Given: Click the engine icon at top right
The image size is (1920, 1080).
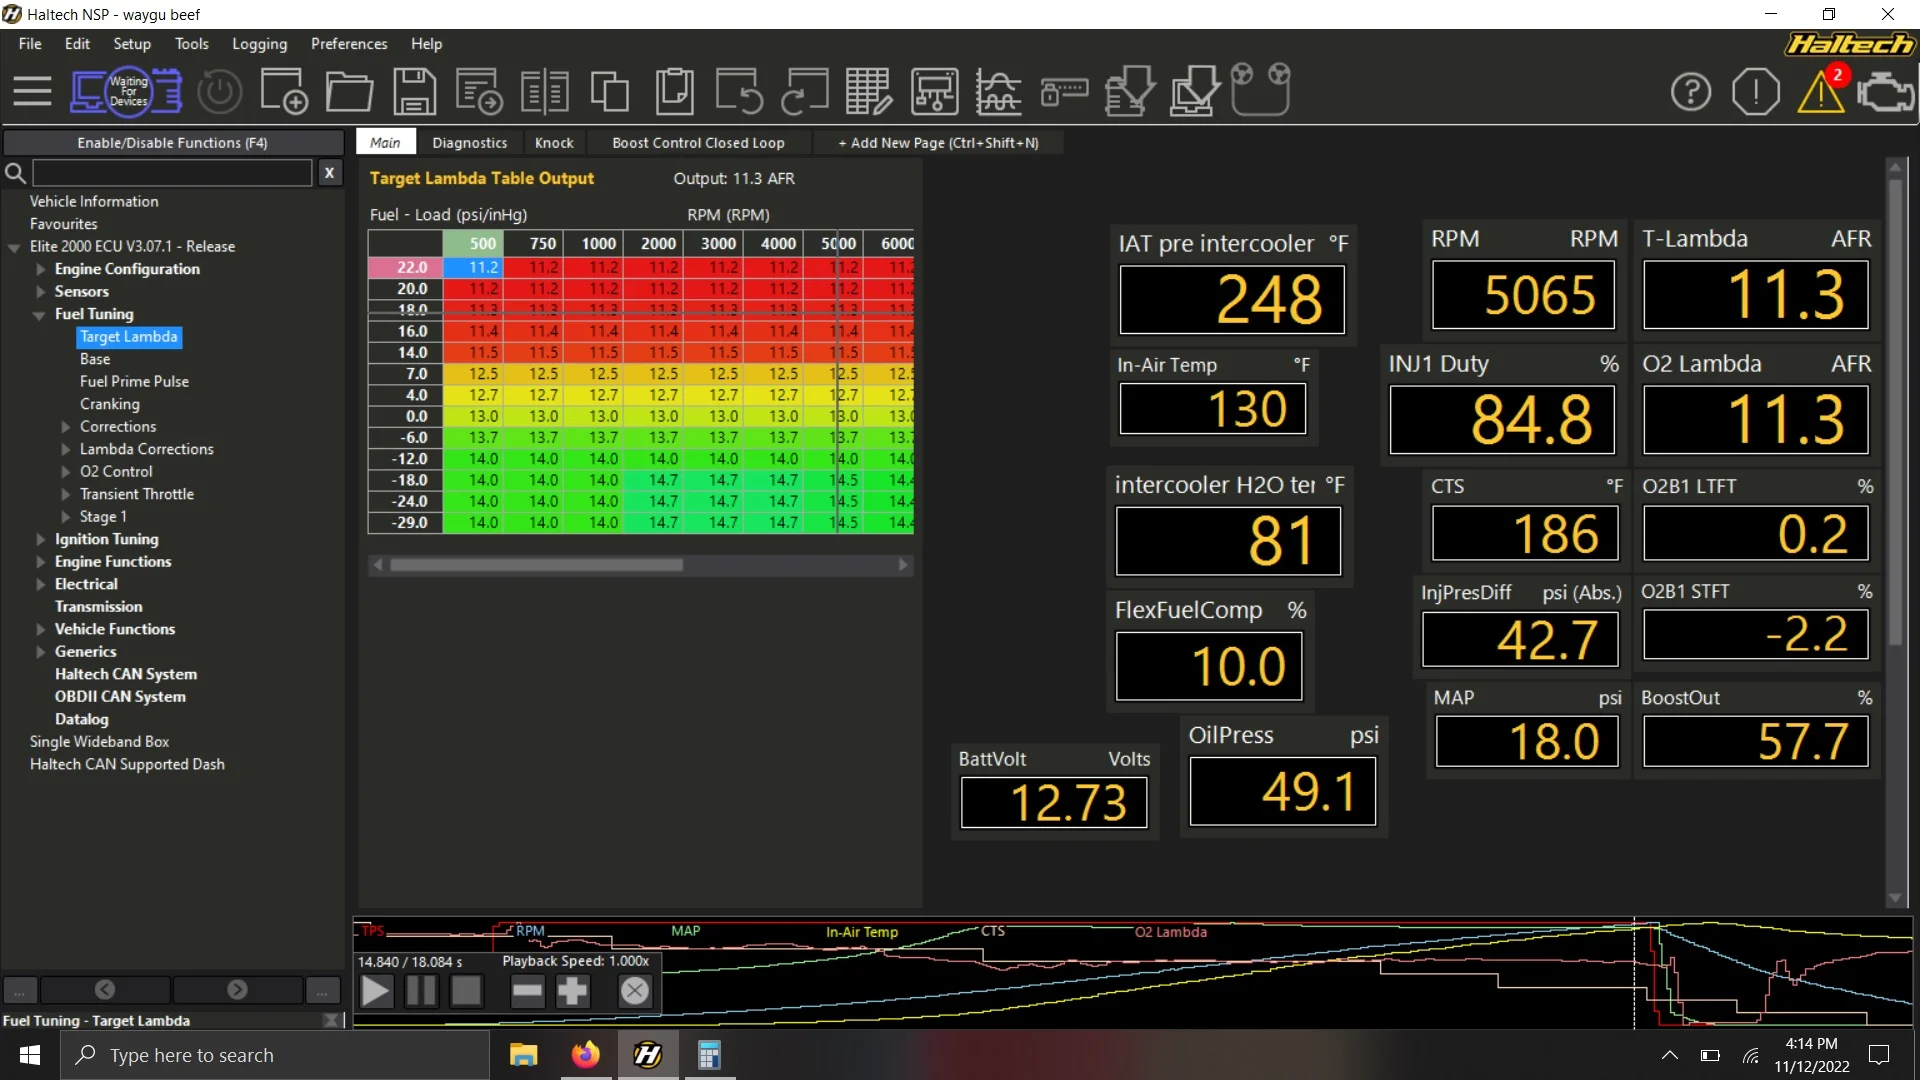Looking at the screenshot, I should [x=1885, y=93].
